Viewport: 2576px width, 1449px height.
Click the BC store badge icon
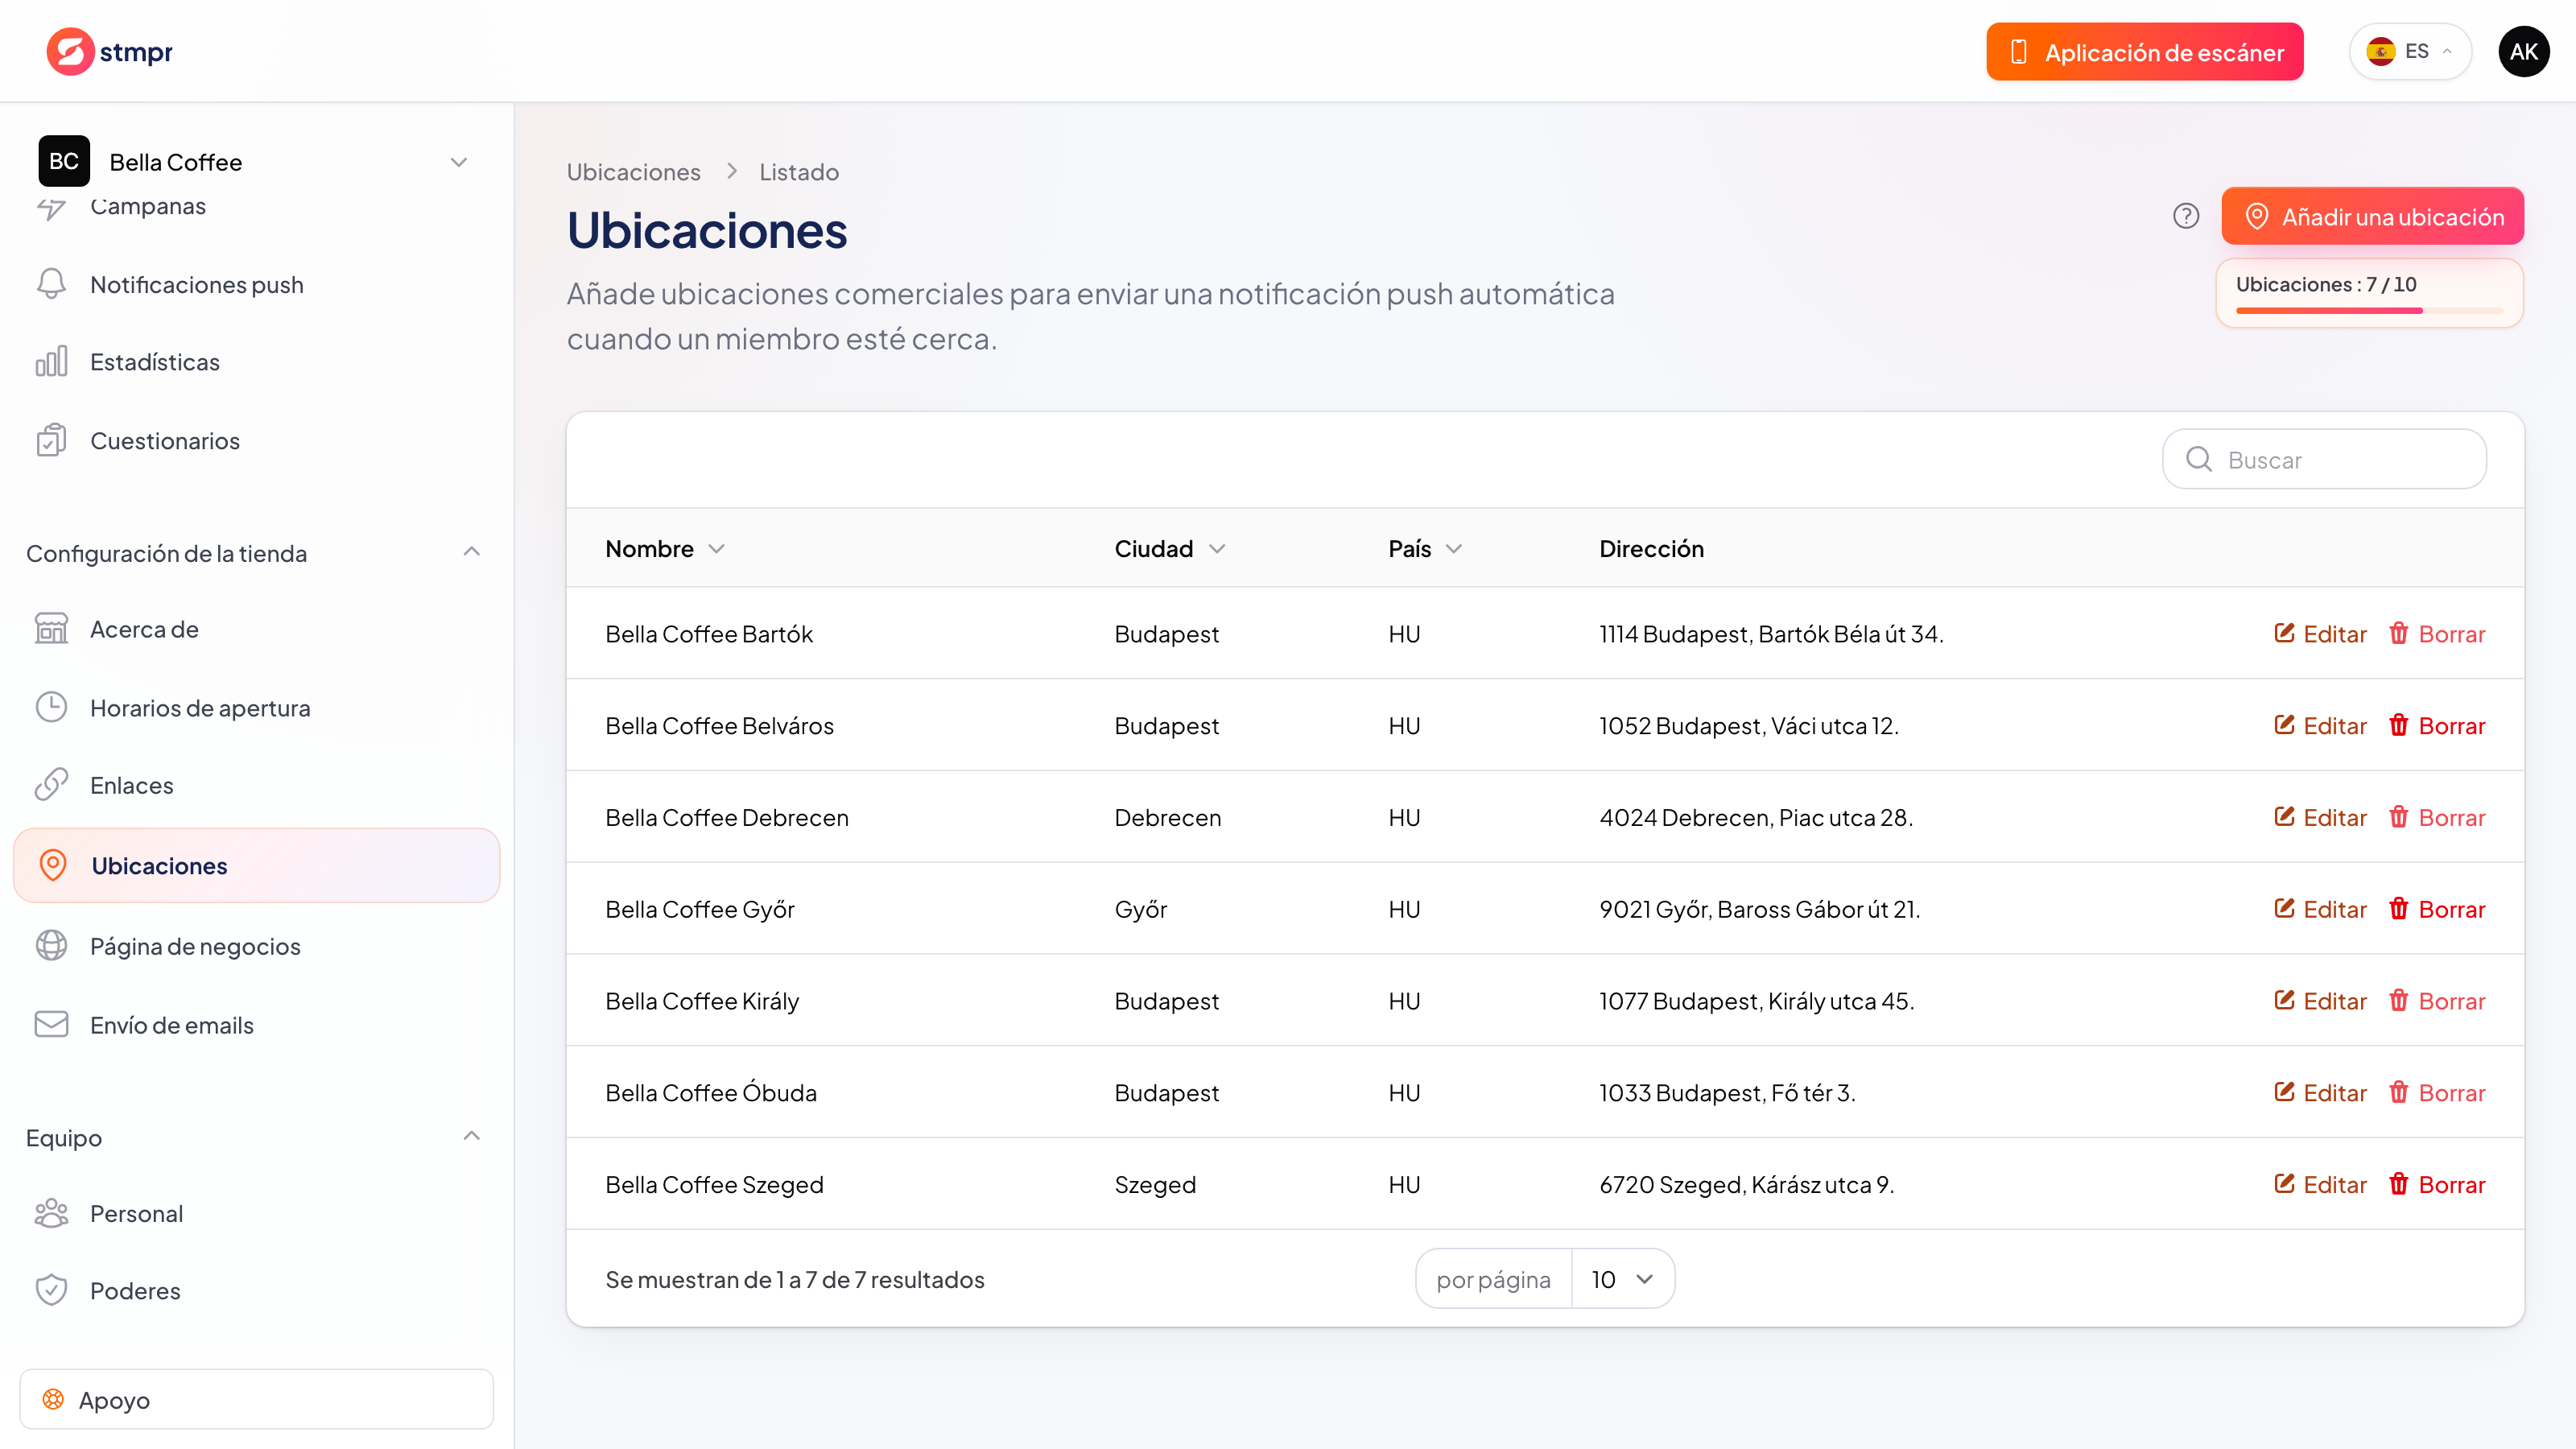click(64, 161)
